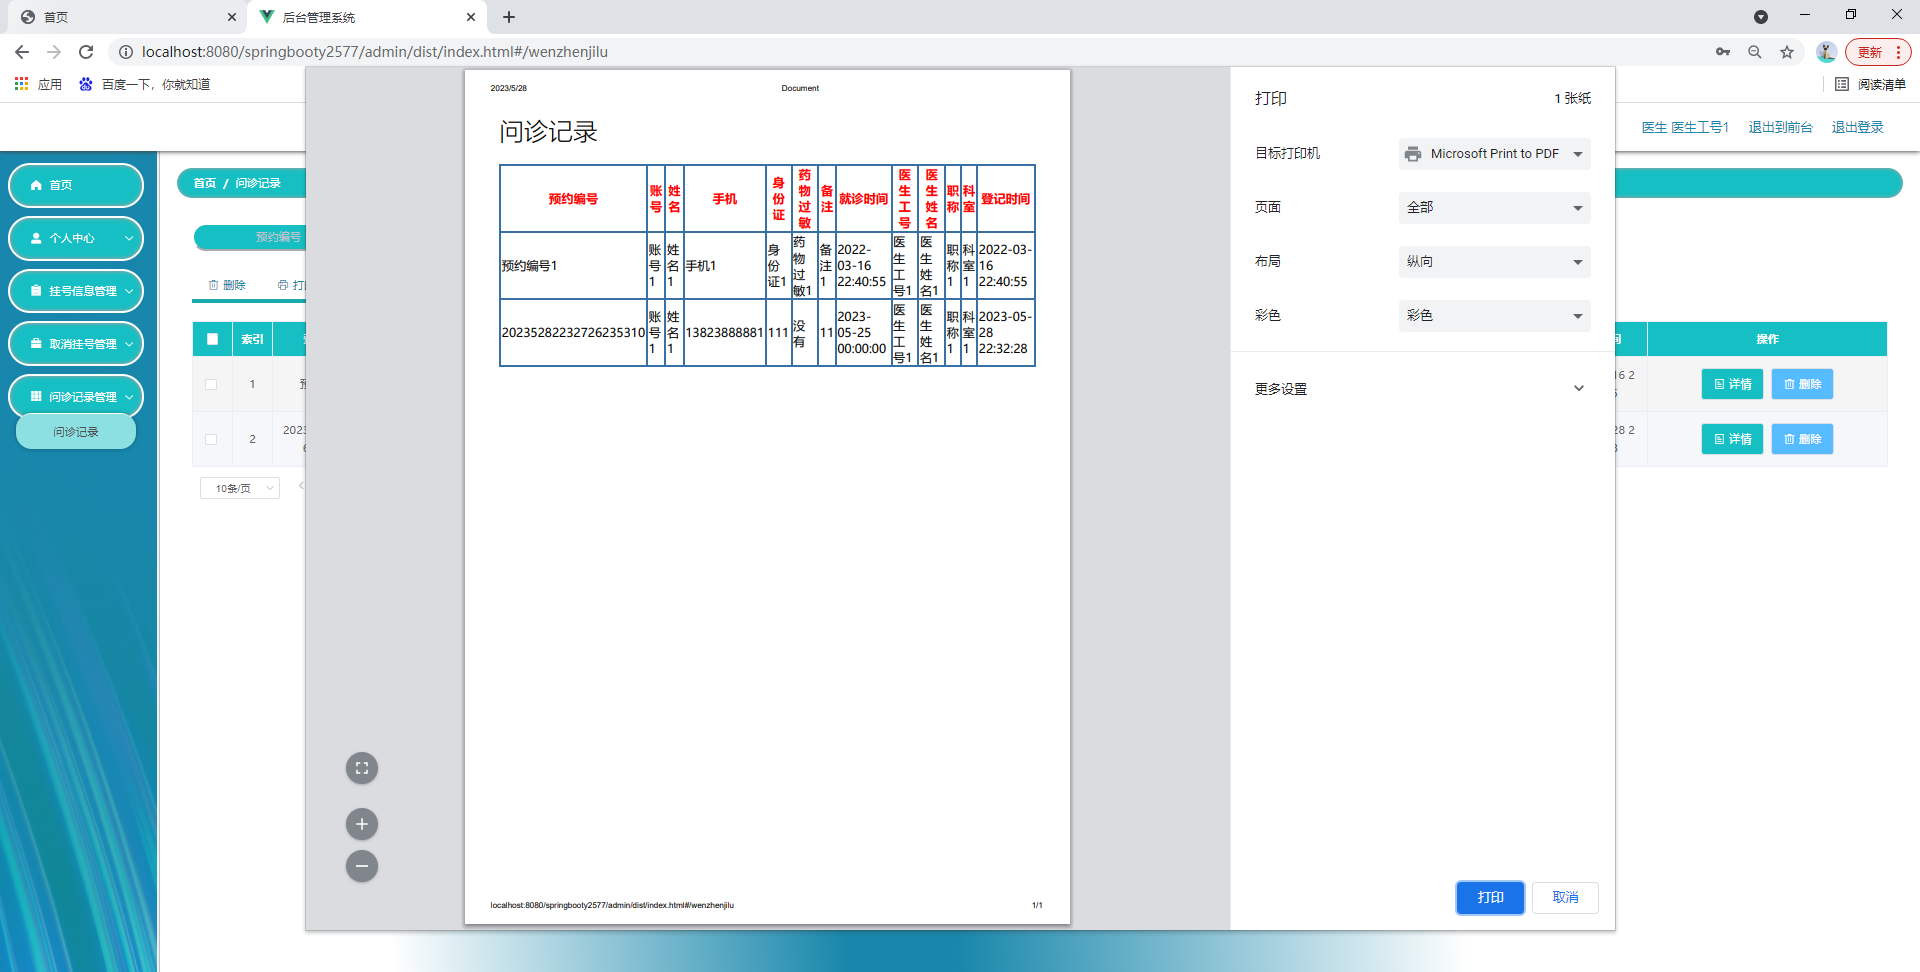The width and height of the screenshot is (1920, 972).
Task: Click the 更新 Chrome update button
Action: [x=1878, y=52]
